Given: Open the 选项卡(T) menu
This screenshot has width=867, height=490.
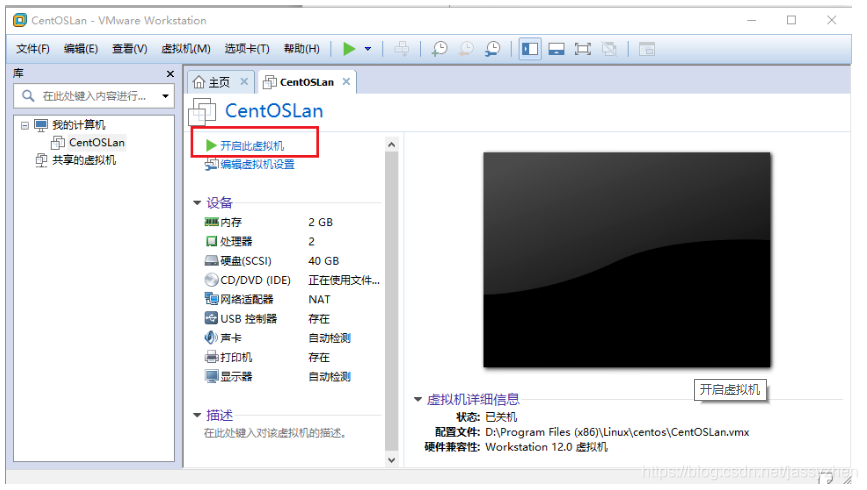Looking at the screenshot, I should point(247,49).
